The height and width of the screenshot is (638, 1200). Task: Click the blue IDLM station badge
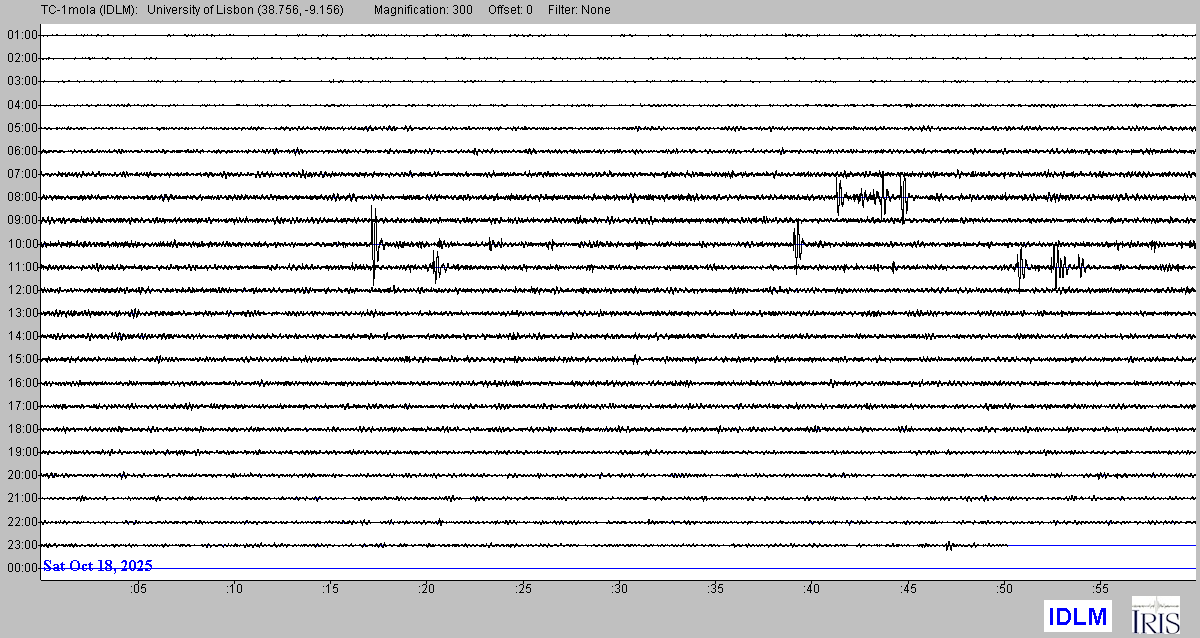pyautogui.click(x=1076, y=616)
